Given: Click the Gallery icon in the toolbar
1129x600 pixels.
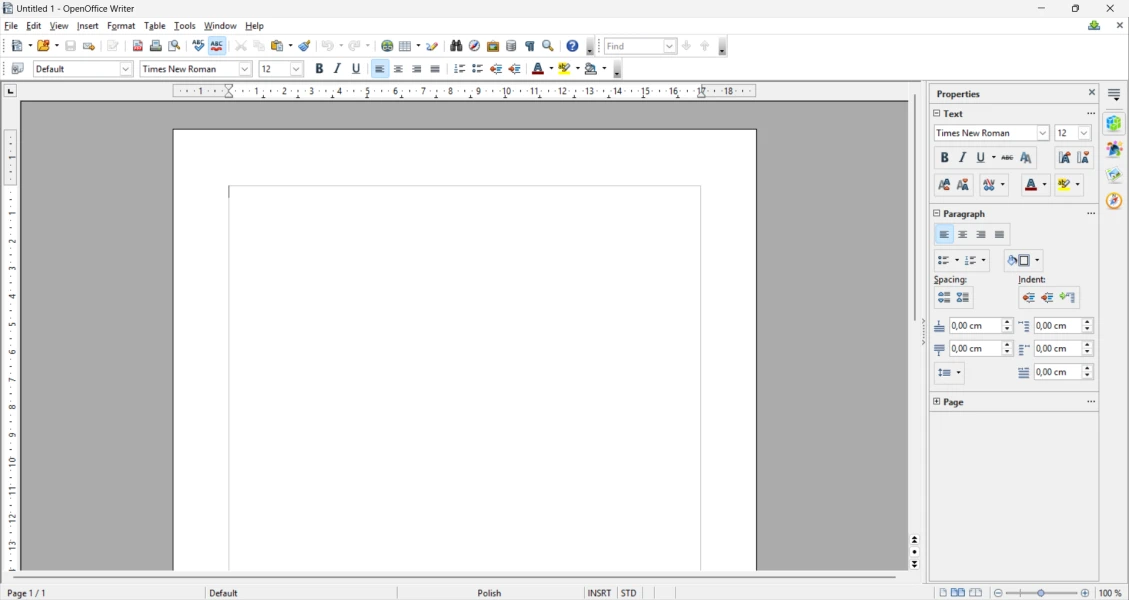Looking at the screenshot, I should (493, 46).
